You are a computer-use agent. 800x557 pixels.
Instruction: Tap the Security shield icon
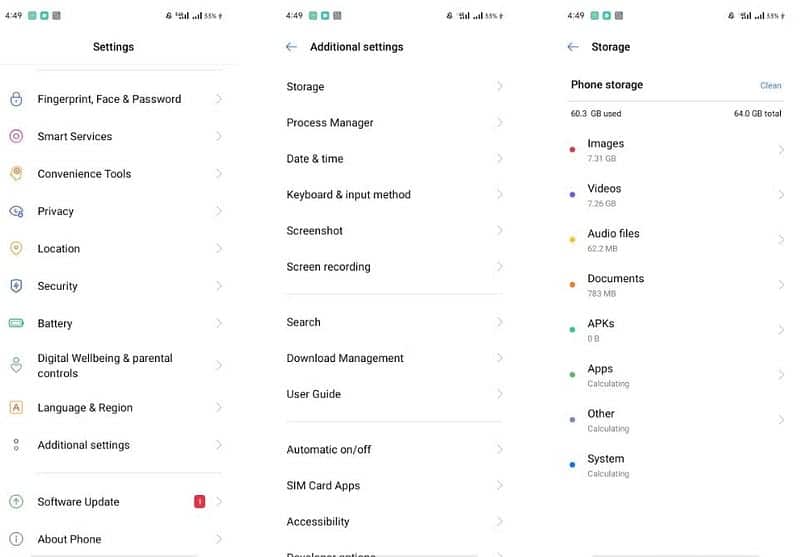(16, 286)
